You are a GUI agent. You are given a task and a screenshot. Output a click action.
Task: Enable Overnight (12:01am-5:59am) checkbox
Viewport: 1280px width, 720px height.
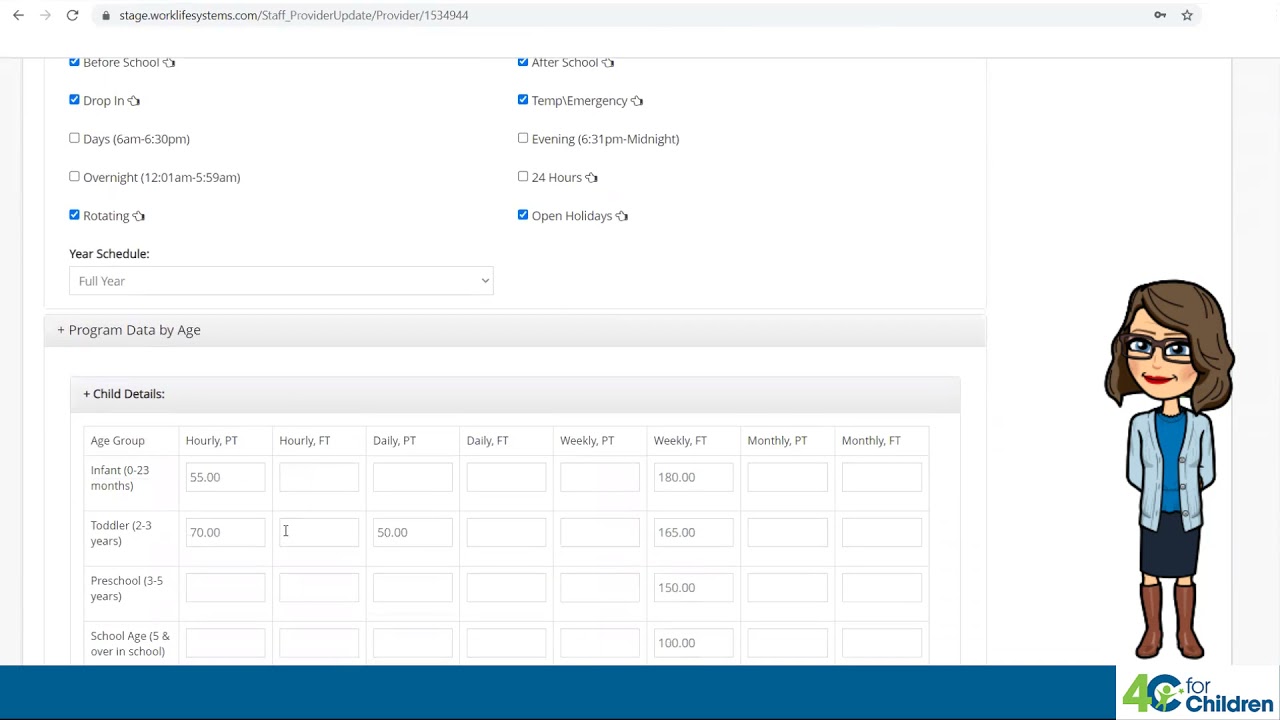click(74, 176)
